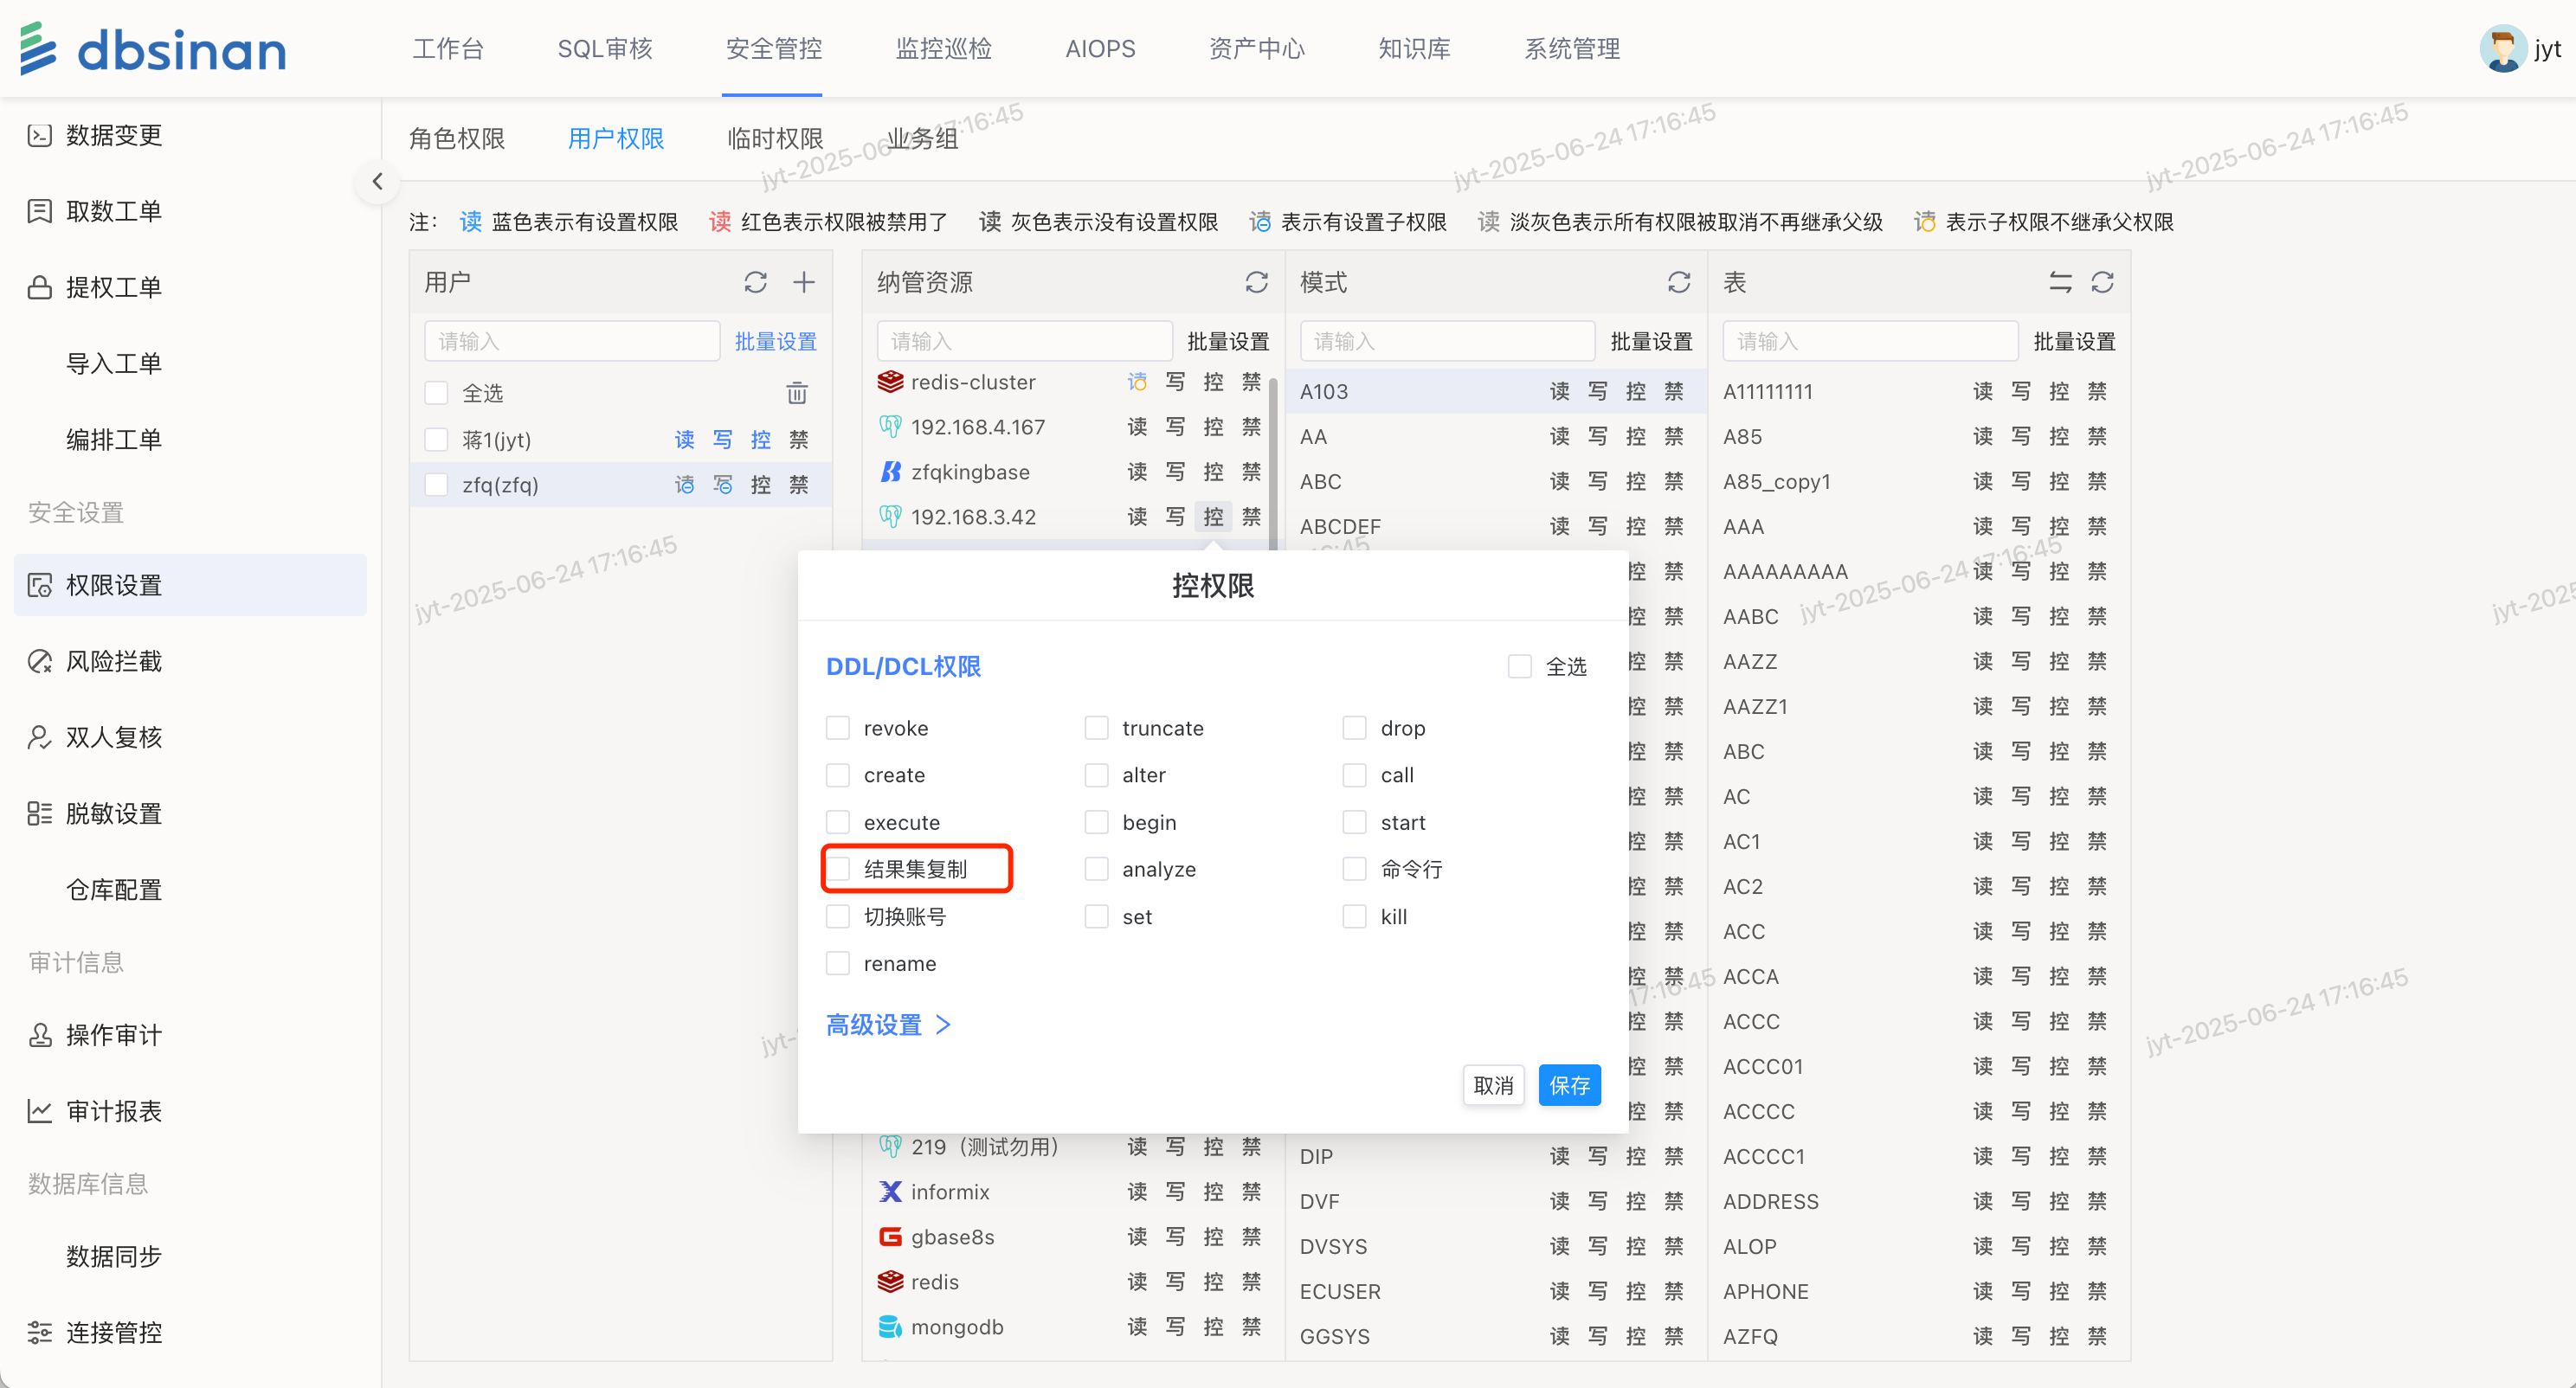Viewport: 2576px width, 1388px height.
Task: Switch to the 角色权限 tab
Action: coord(457,138)
